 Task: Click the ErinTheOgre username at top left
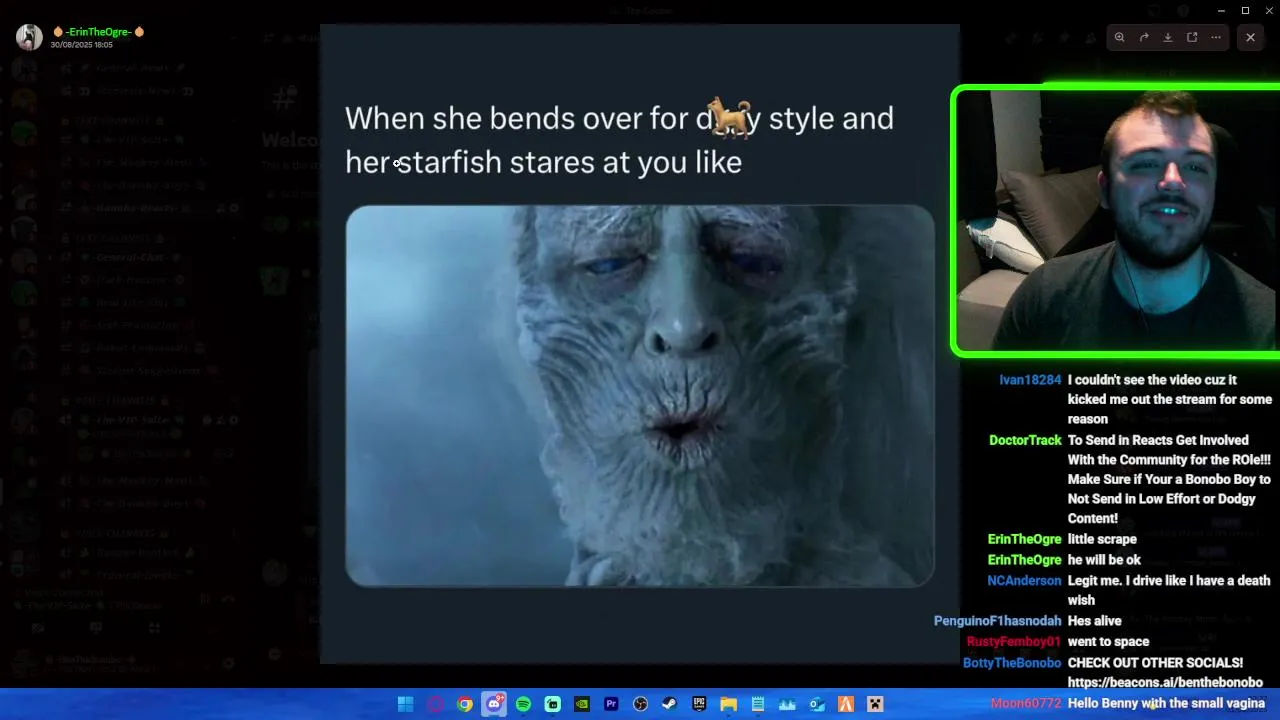click(99, 32)
